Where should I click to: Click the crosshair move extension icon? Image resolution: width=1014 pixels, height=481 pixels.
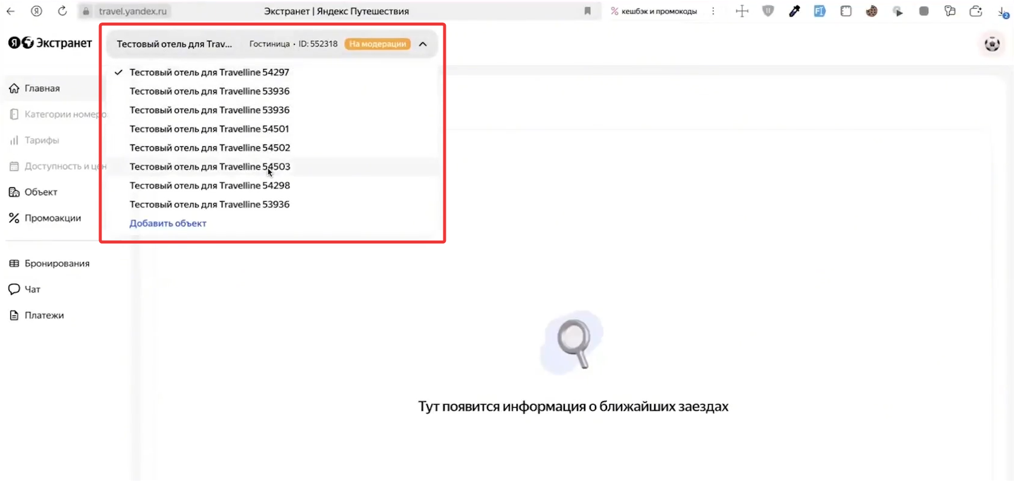(x=742, y=11)
